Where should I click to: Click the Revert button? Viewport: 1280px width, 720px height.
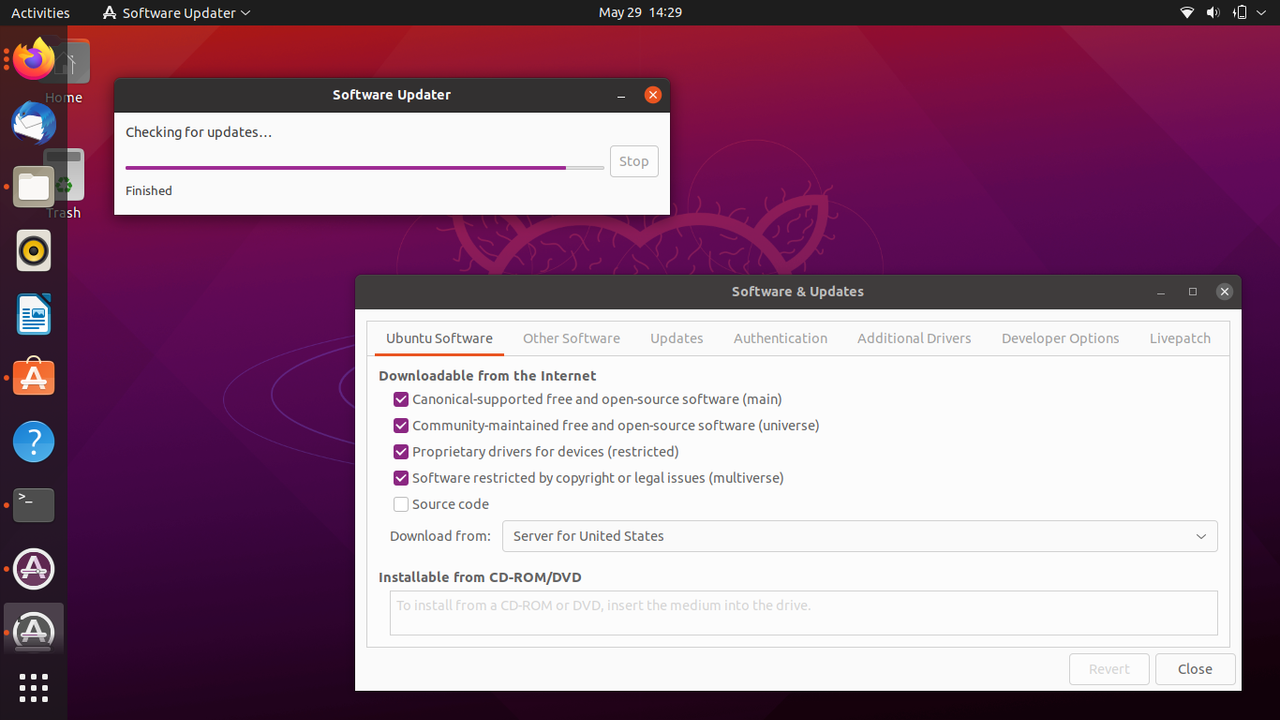coord(1109,669)
